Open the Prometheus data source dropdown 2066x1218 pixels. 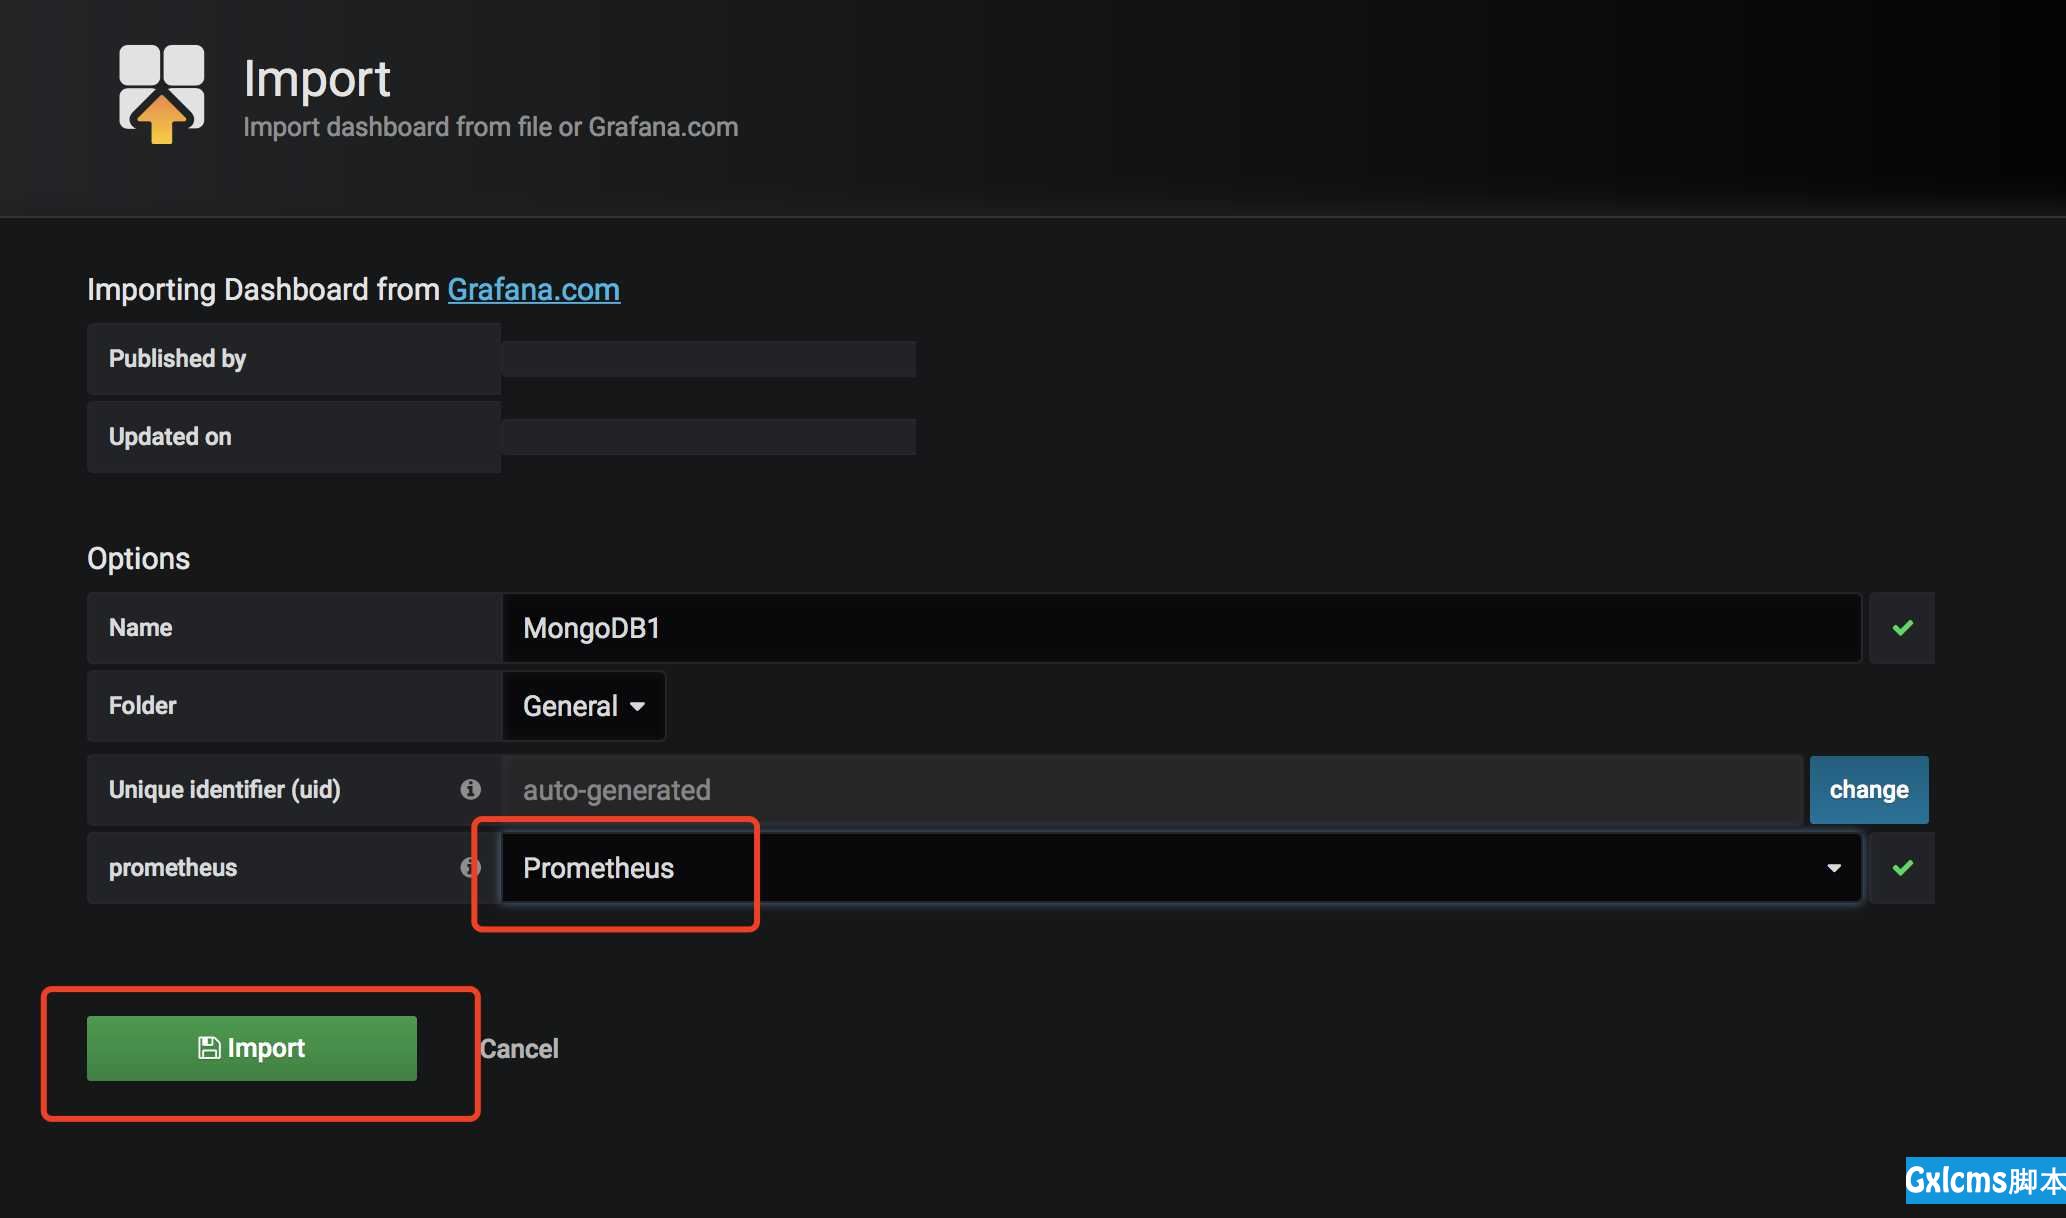tap(1181, 868)
